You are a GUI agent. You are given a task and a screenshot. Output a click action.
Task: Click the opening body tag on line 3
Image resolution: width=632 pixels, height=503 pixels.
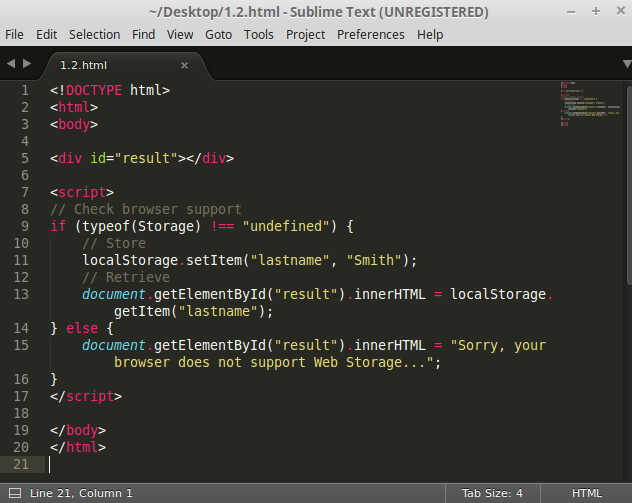click(74, 124)
